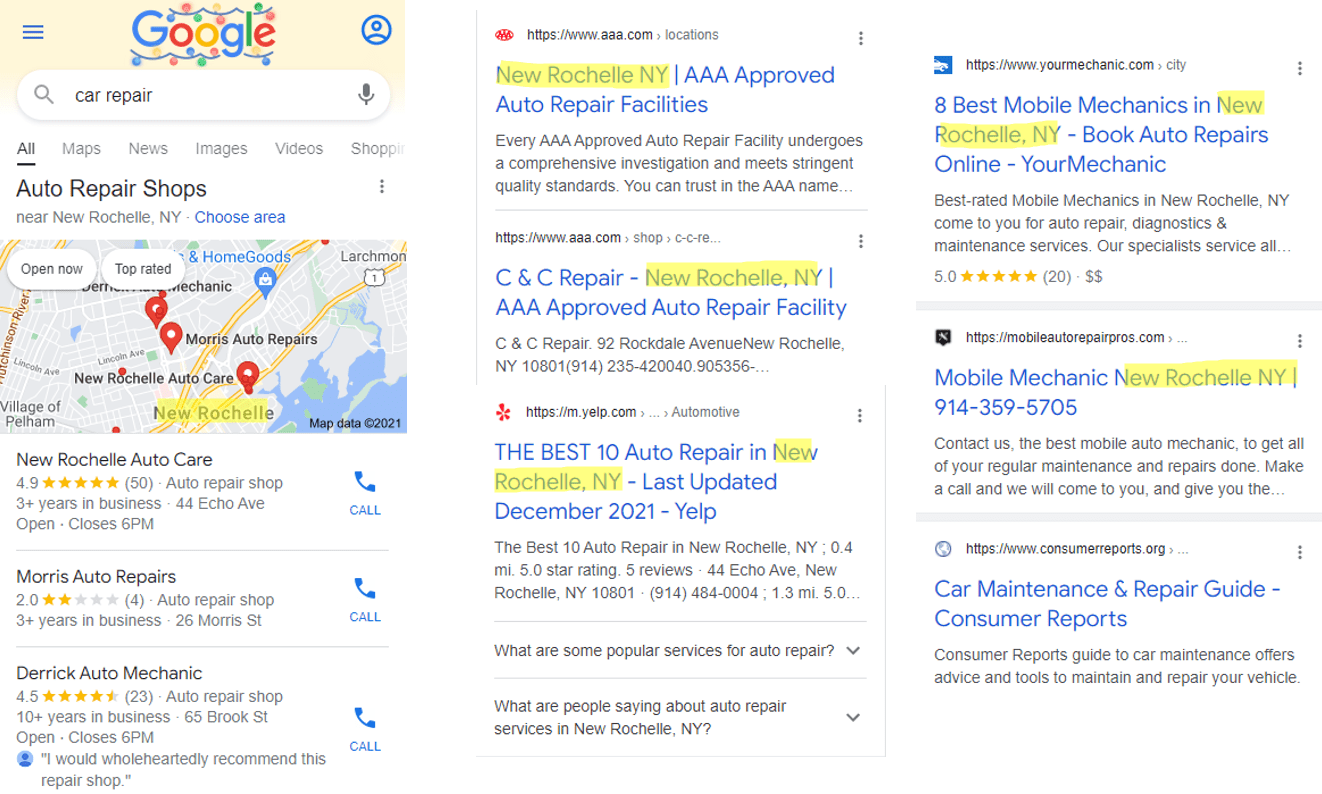1322x794 pixels.
Task: Toggle the Open now filter
Action: click(52, 269)
